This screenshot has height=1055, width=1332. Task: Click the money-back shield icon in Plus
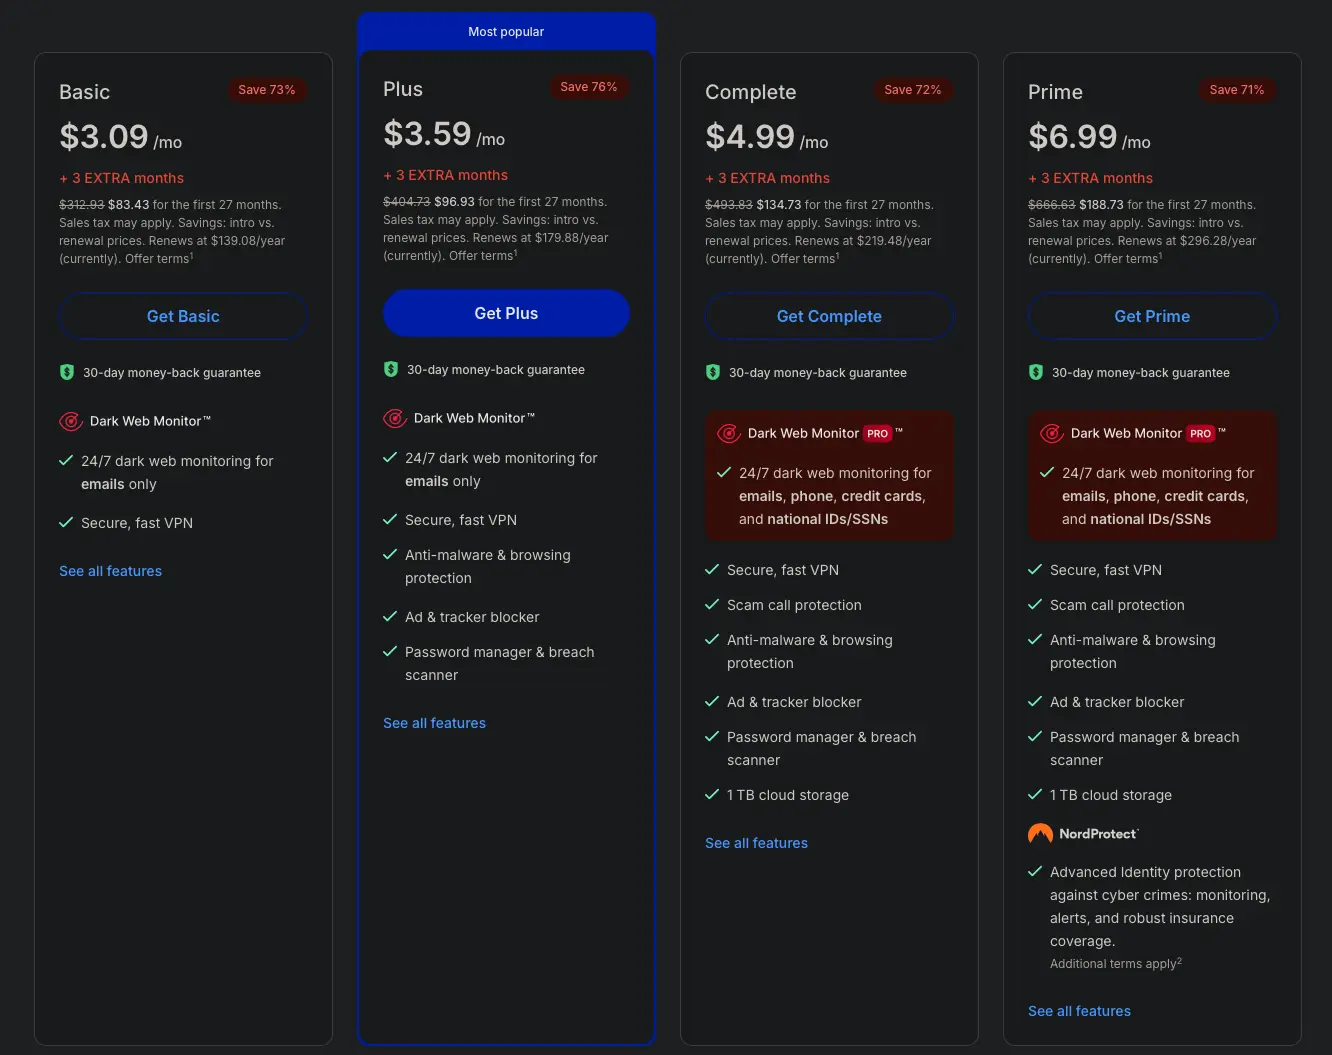[x=391, y=369]
